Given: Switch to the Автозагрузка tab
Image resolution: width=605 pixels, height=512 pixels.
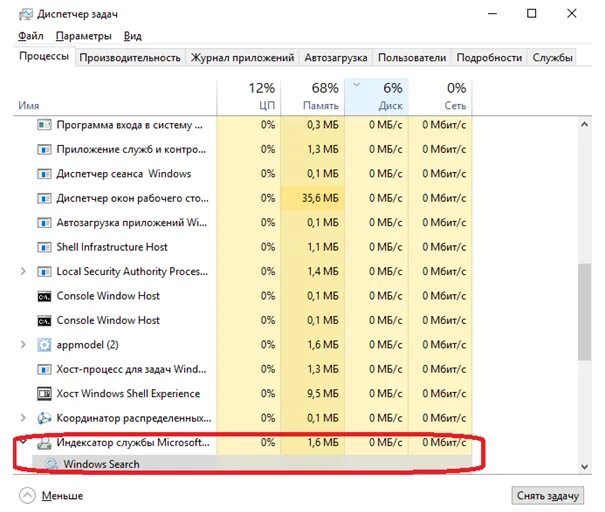Looking at the screenshot, I should 336,57.
